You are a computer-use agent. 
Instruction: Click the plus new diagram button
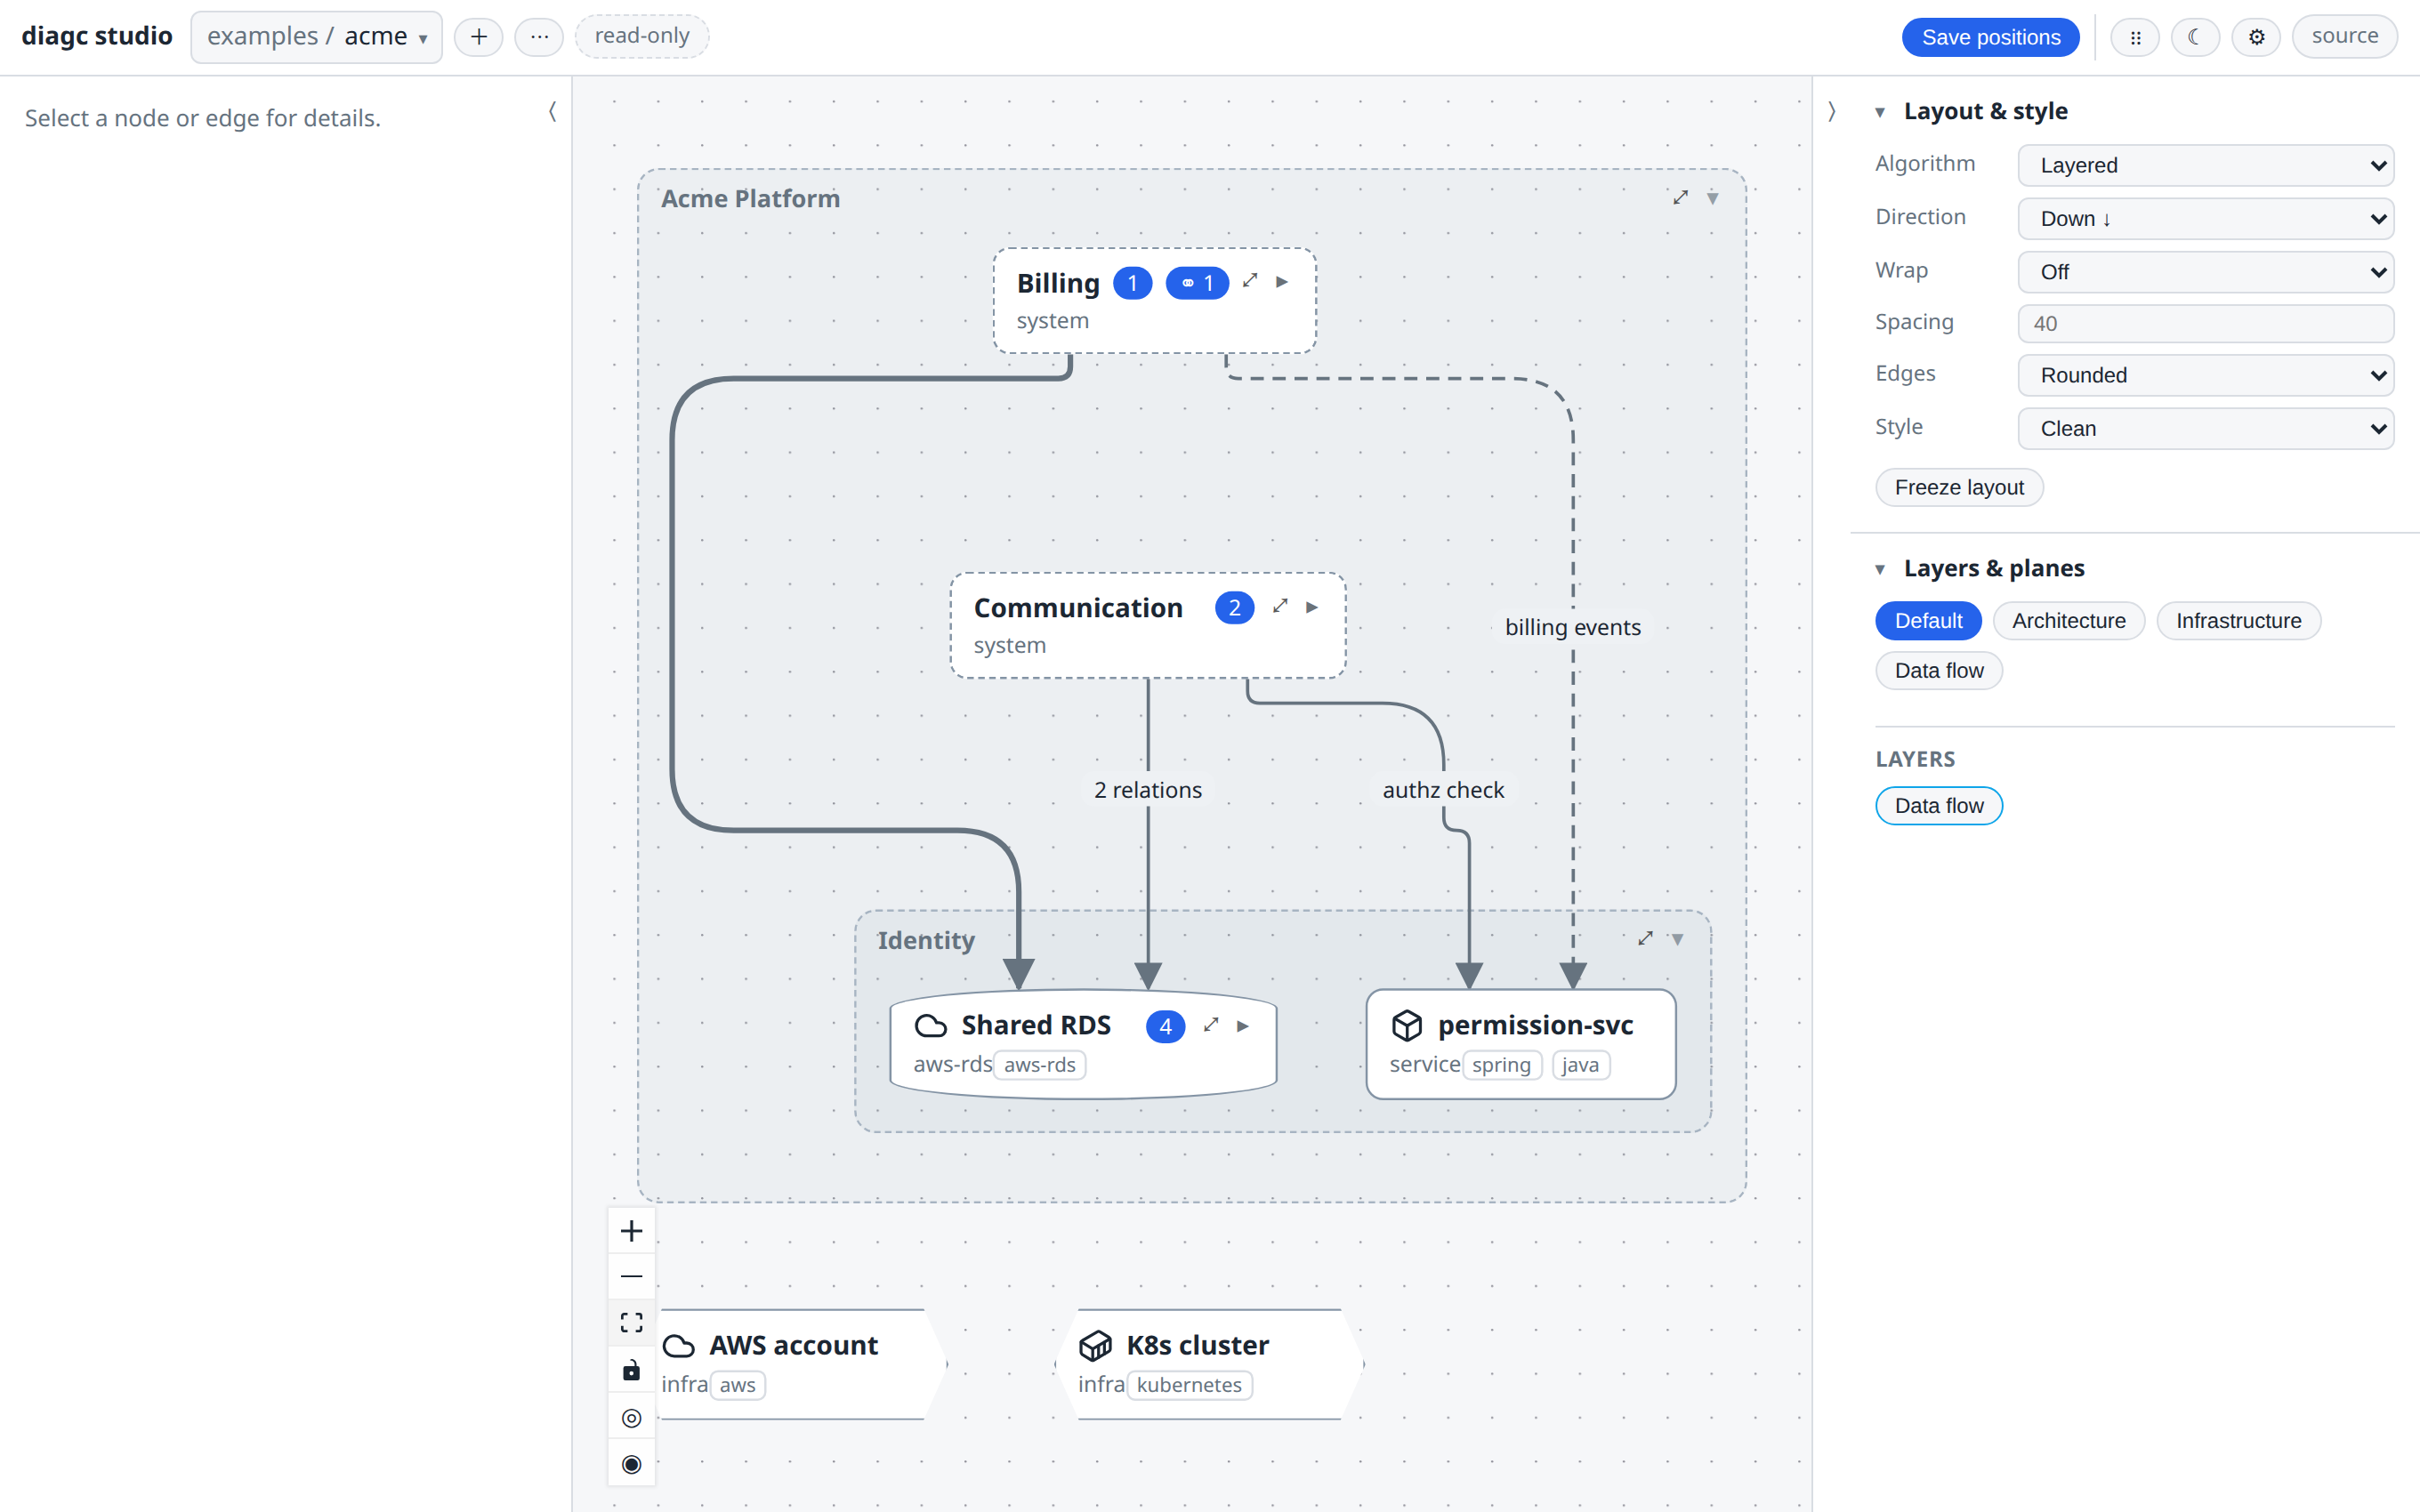point(478,37)
